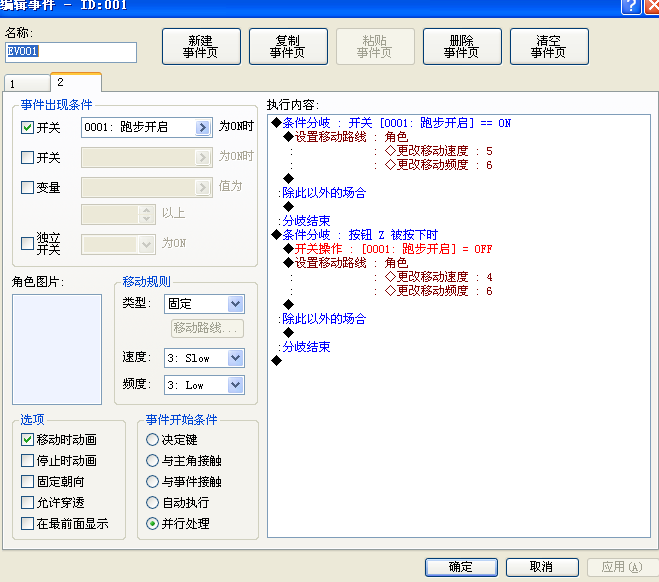Select the 开关操作 [0001: 跑步开启] = OFF line
The height and width of the screenshot is (582, 659).
pyautogui.click(x=388, y=249)
